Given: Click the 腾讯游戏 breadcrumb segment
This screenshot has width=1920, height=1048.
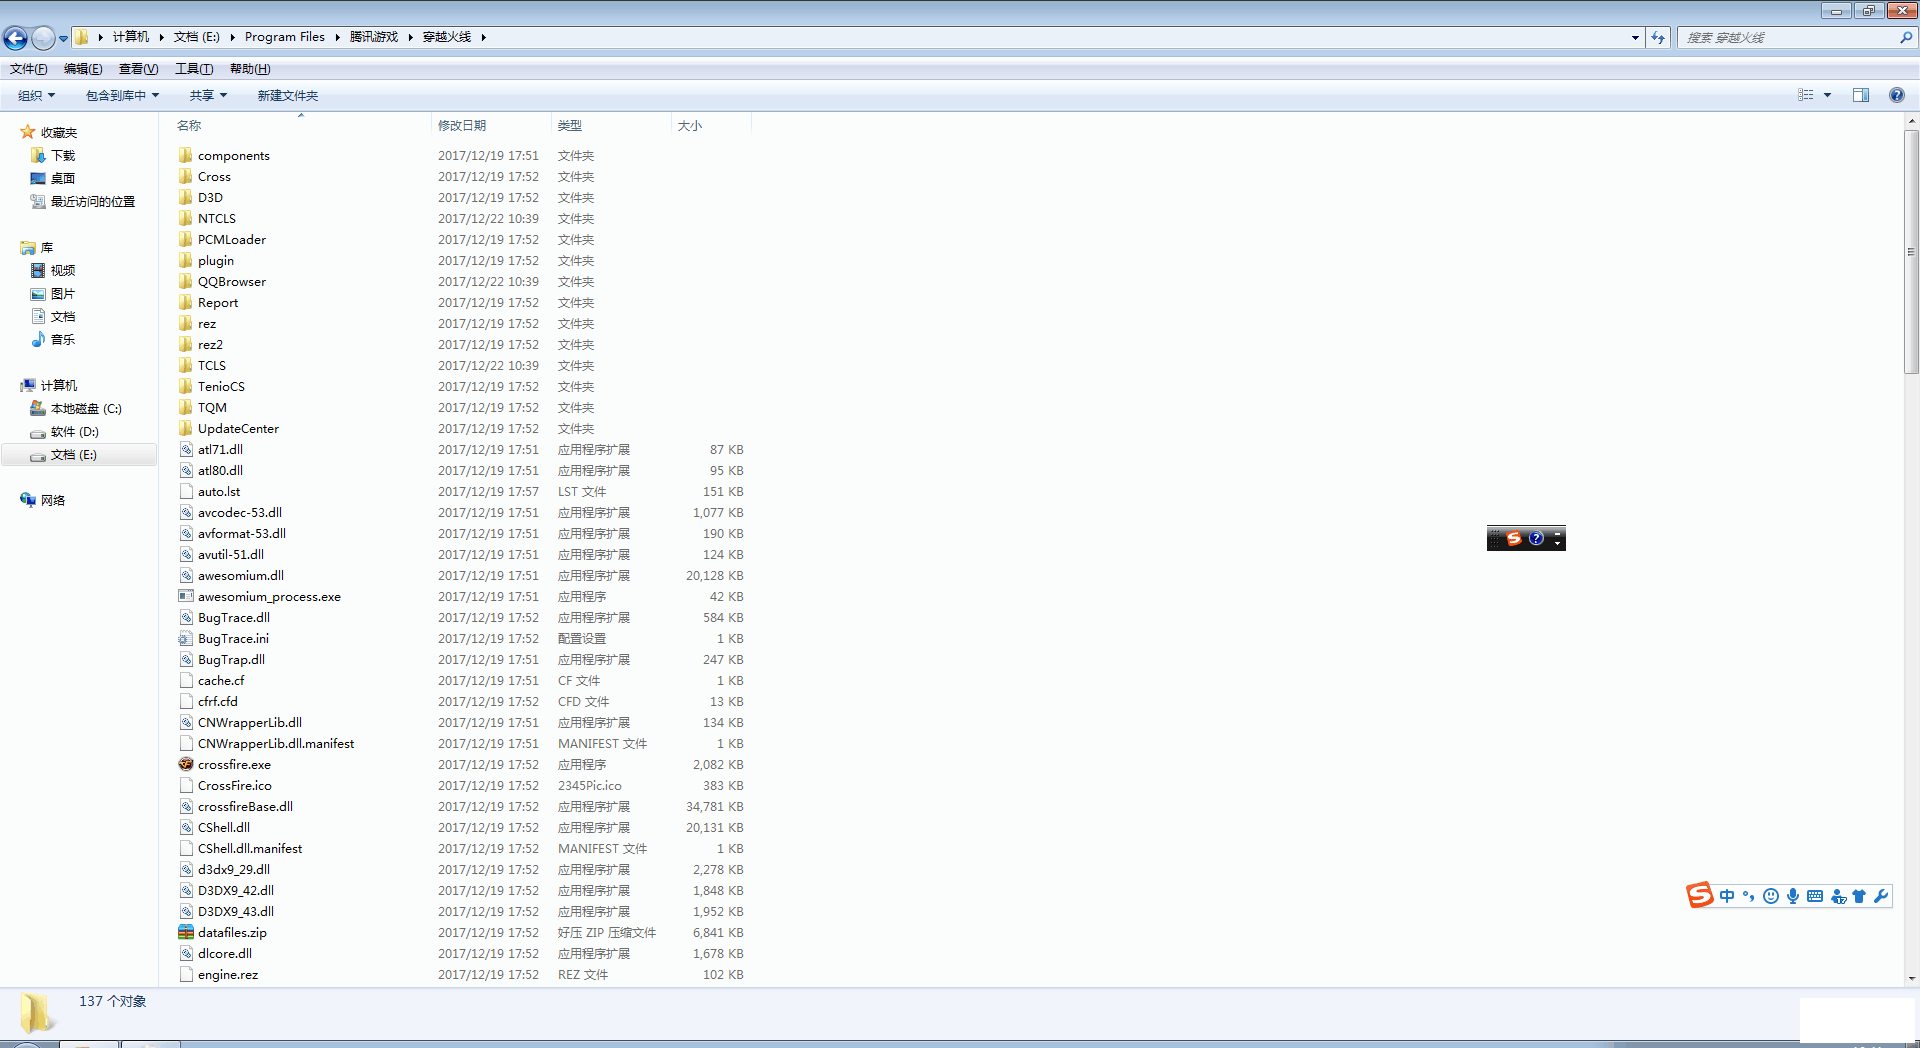Looking at the screenshot, I should (374, 37).
